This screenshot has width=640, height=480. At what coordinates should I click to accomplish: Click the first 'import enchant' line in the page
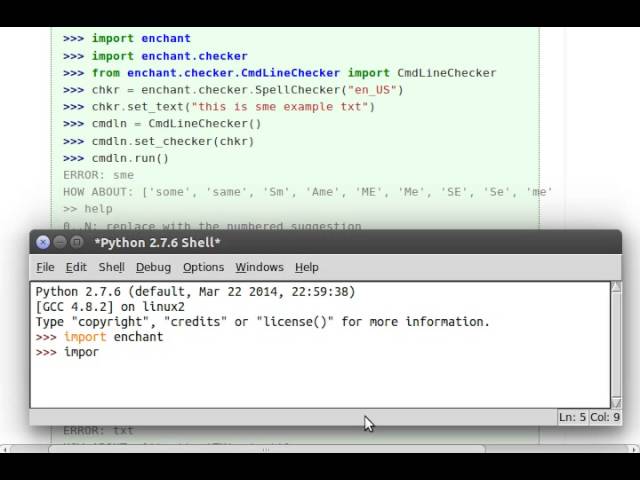point(127,38)
